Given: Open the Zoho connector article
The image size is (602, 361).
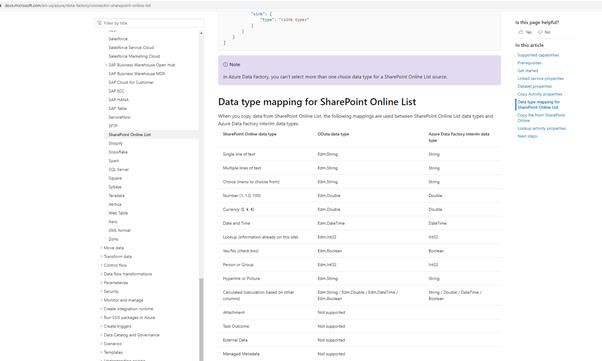Looking at the screenshot, I should [x=113, y=239].
